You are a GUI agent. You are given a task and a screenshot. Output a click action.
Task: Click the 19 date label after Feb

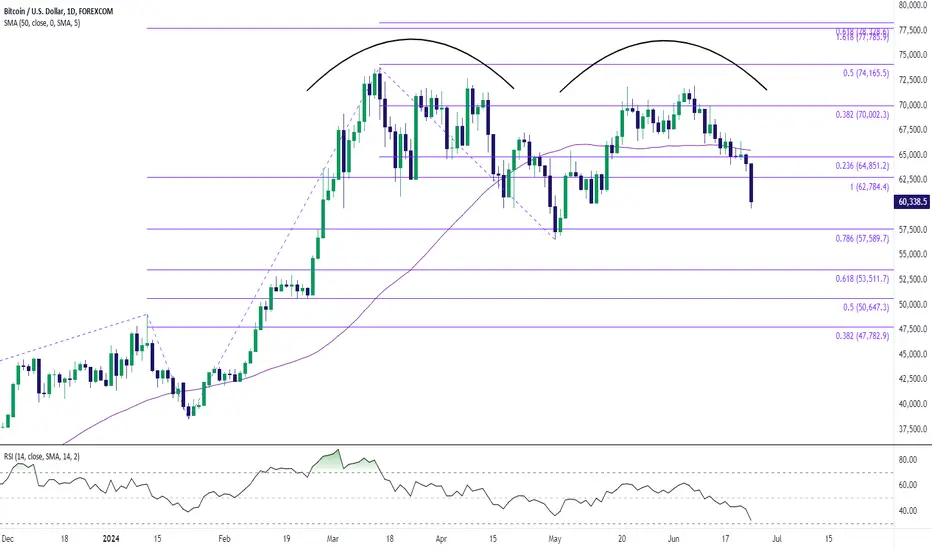coord(286,539)
